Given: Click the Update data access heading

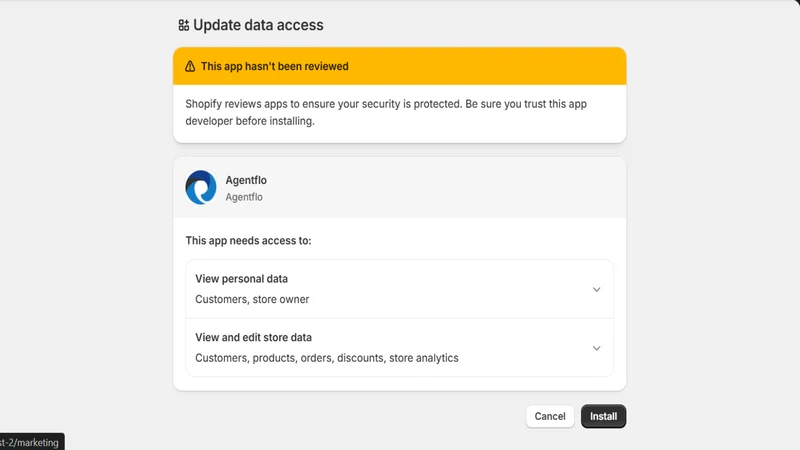Looking at the screenshot, I should 258,25.
